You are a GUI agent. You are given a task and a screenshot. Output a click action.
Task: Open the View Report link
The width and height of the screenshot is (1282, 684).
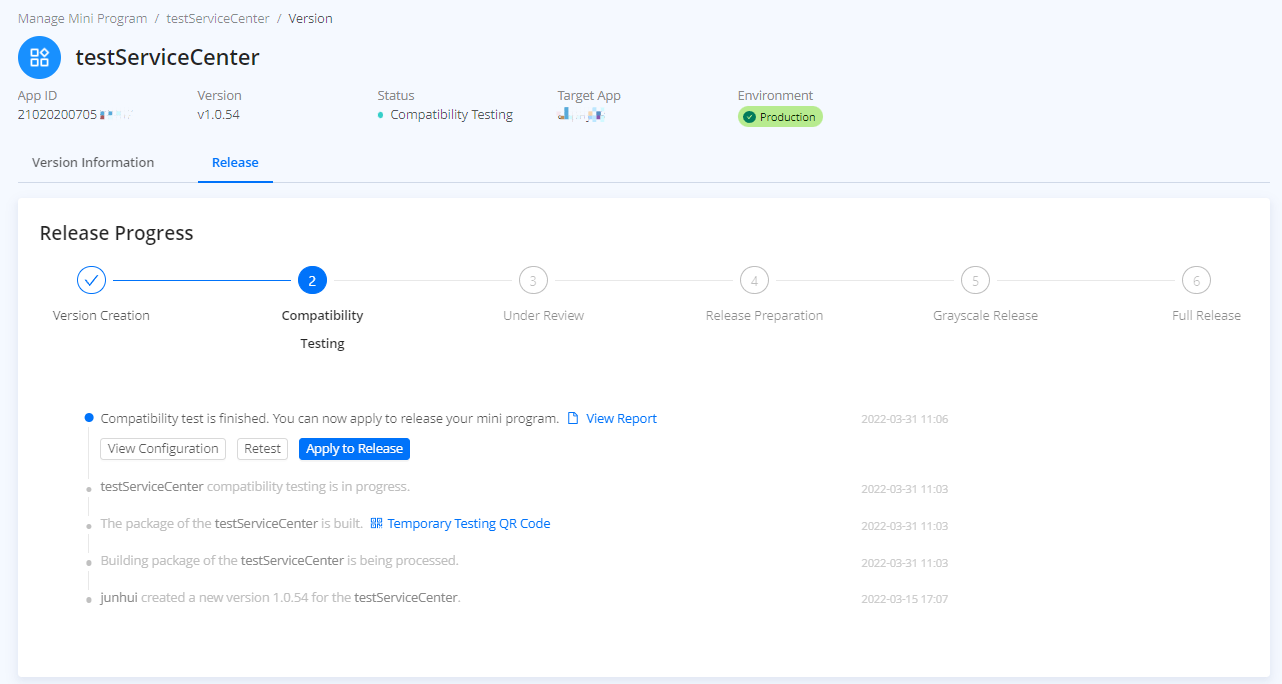(621, 419)
